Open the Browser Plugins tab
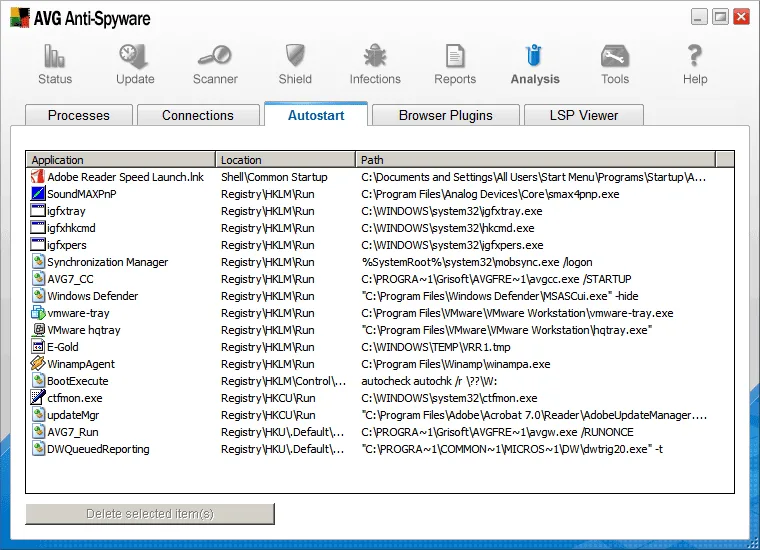Image resolution: width=760 pixels, height=550 pixels. pyautogui.click(x=445, y=115)
